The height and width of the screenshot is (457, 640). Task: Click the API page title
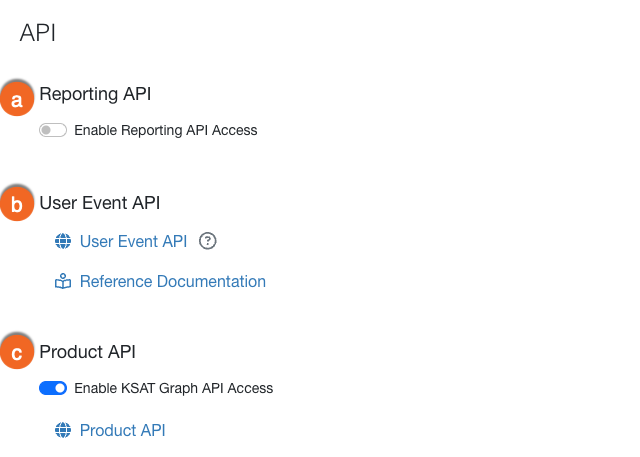(x=38, y=33)
